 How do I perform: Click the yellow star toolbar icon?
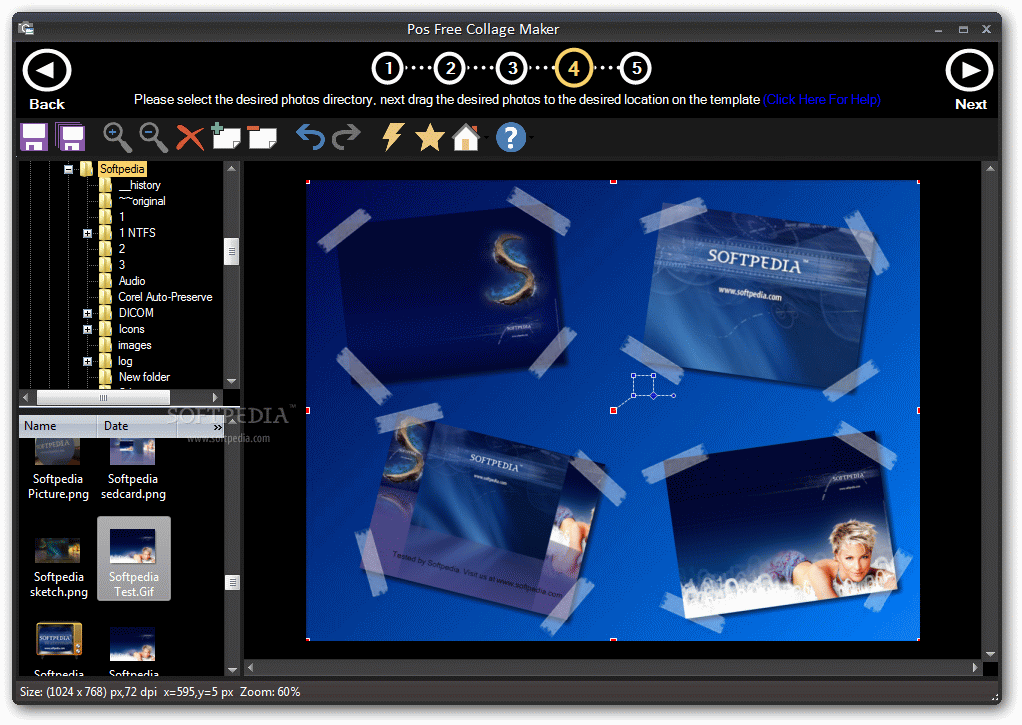tap(430, 138)
